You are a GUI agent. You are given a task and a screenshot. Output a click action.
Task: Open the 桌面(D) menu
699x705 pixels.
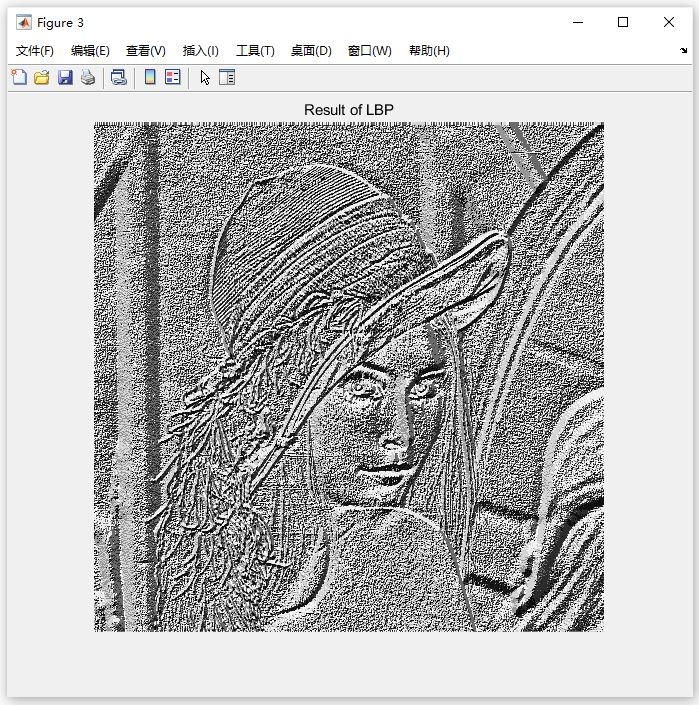(311, 51)
